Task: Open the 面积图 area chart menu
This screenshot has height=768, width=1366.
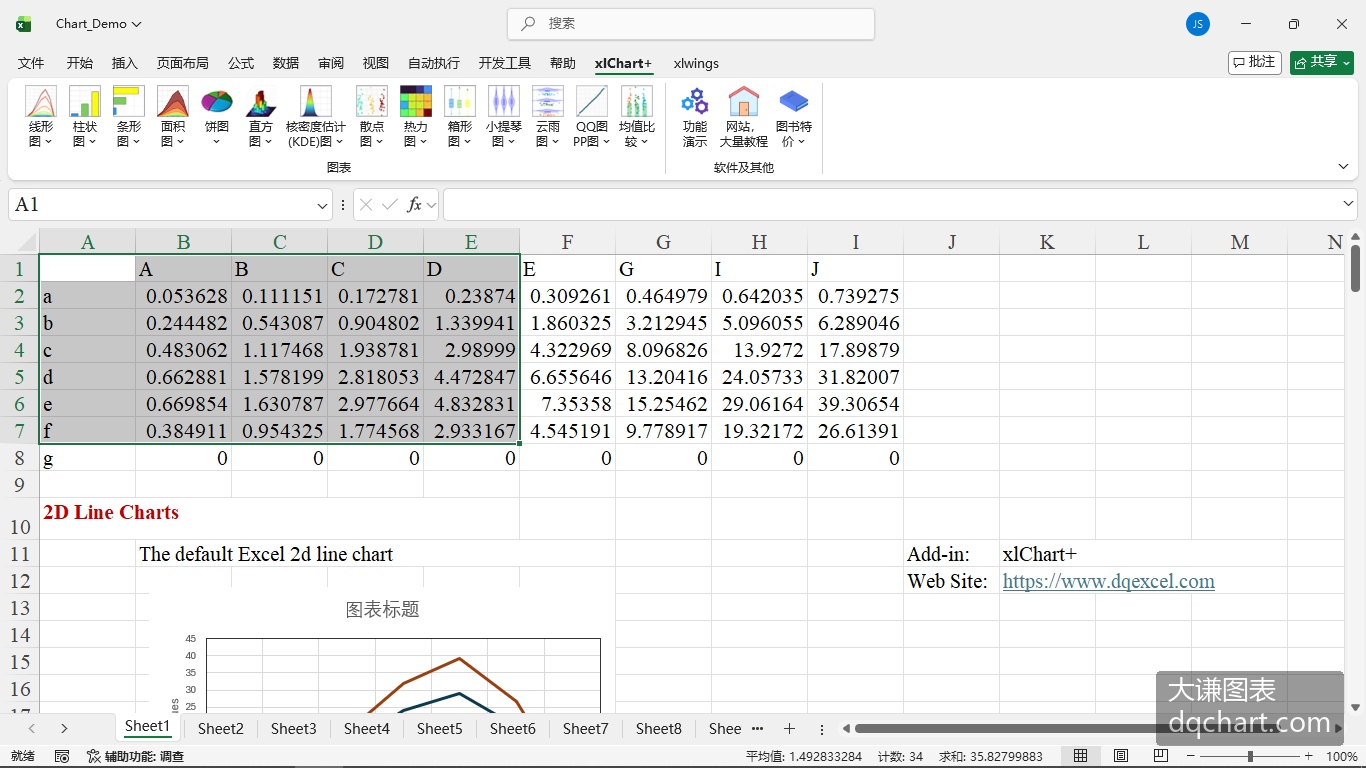Action: pos(173,117)
